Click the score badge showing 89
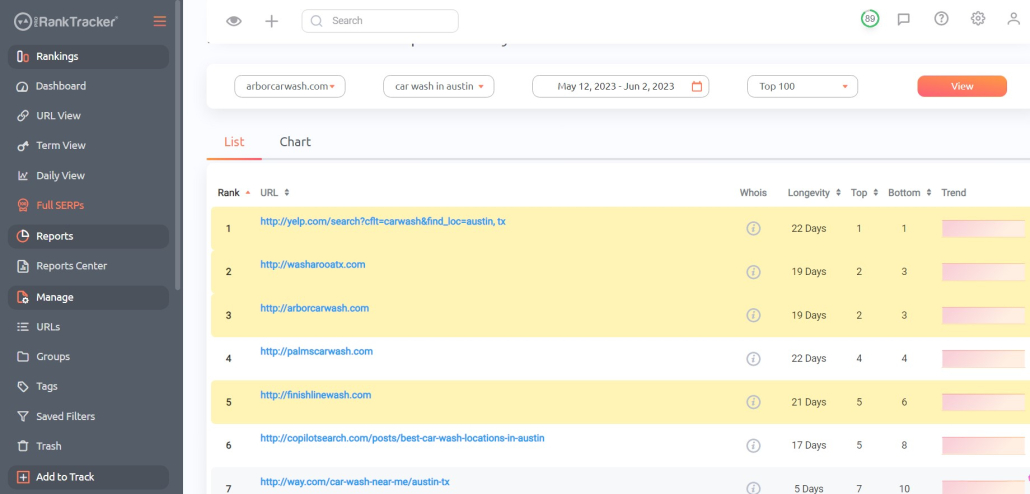Screen dimensions: 1030x494 point(870,19)
